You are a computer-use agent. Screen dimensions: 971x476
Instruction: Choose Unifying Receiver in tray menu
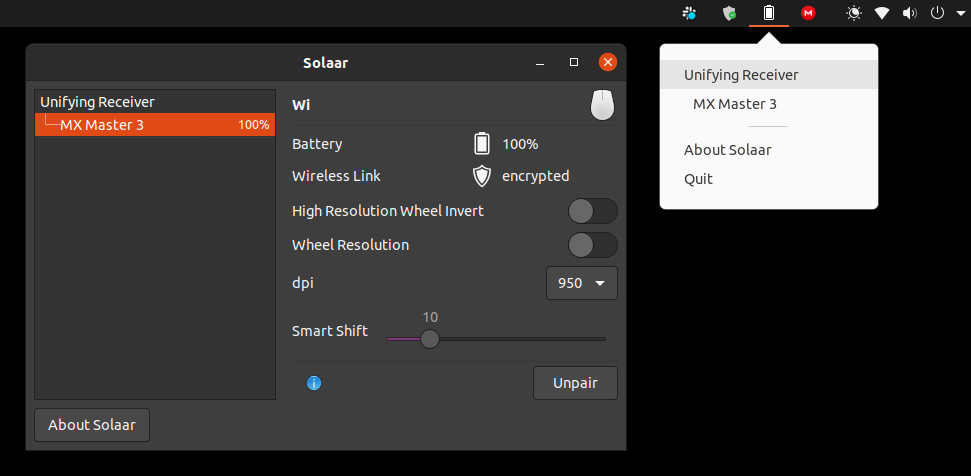point(769,75)
